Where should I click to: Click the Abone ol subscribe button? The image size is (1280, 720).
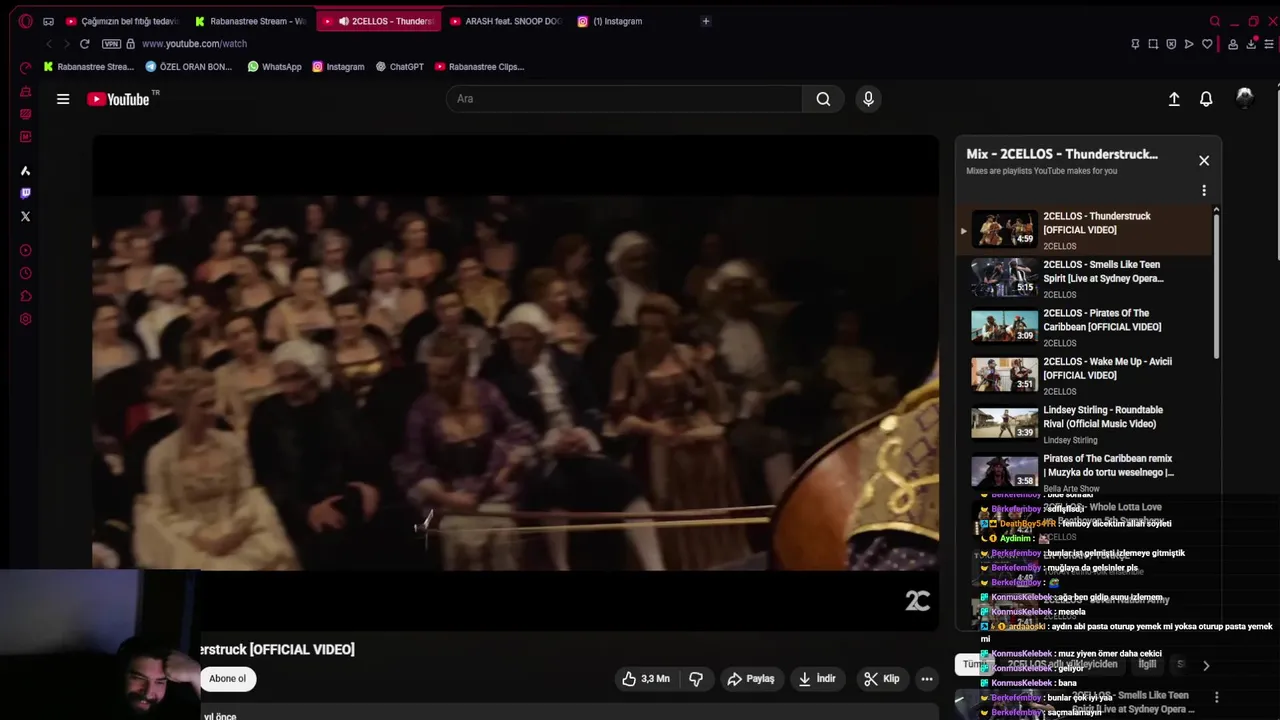coord(227,679)
